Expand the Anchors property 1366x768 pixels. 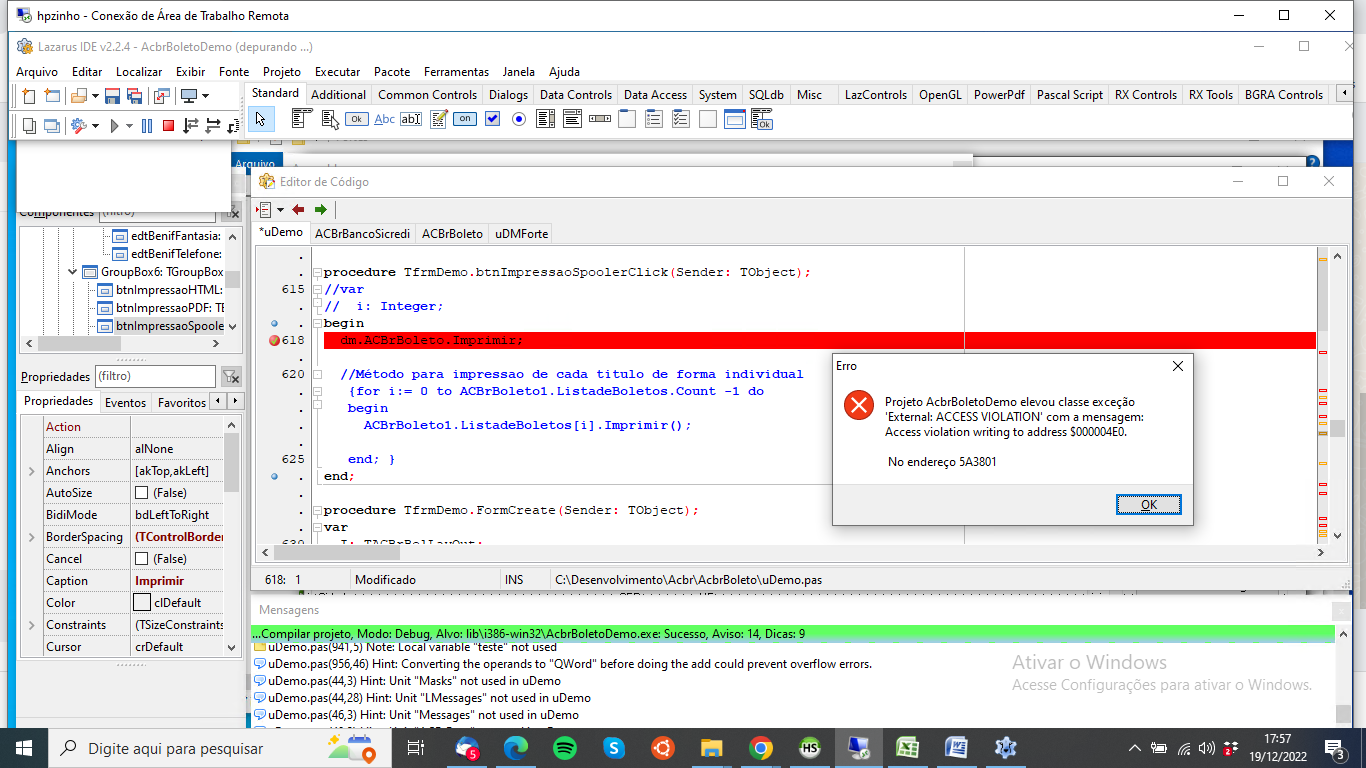(32, 471)
